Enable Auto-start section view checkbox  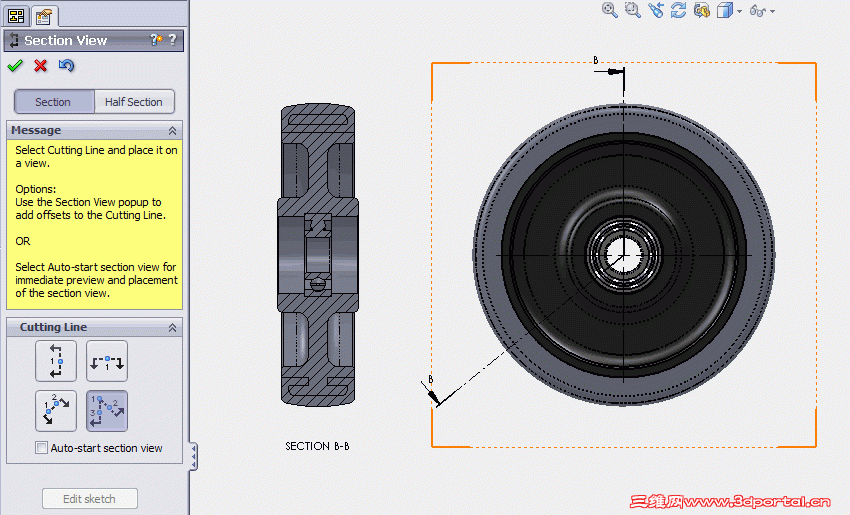coord(41,448)
